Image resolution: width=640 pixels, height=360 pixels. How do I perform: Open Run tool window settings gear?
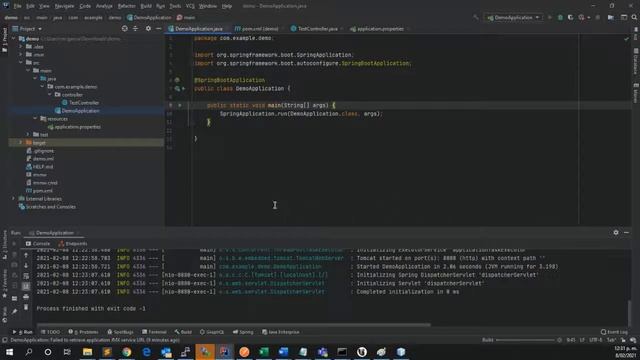click(x=616, y=232)
